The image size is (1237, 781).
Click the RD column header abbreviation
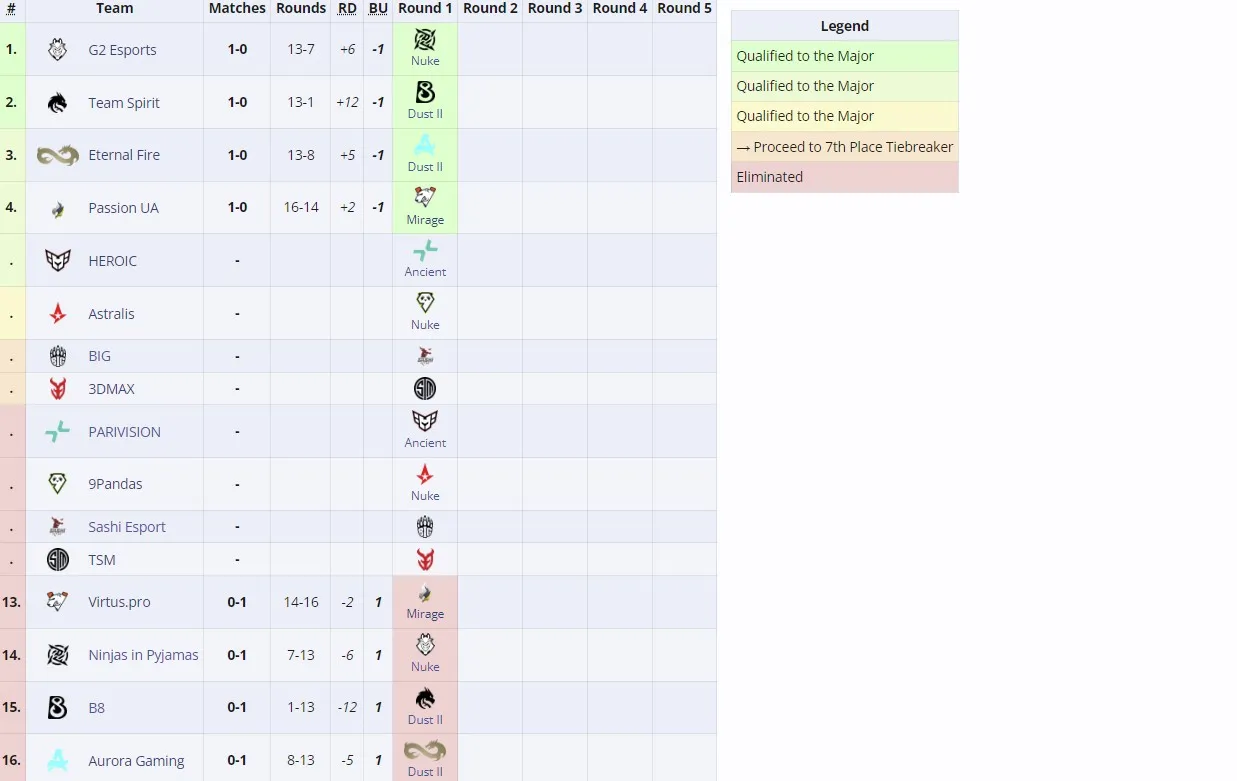[x=347, y=8]
